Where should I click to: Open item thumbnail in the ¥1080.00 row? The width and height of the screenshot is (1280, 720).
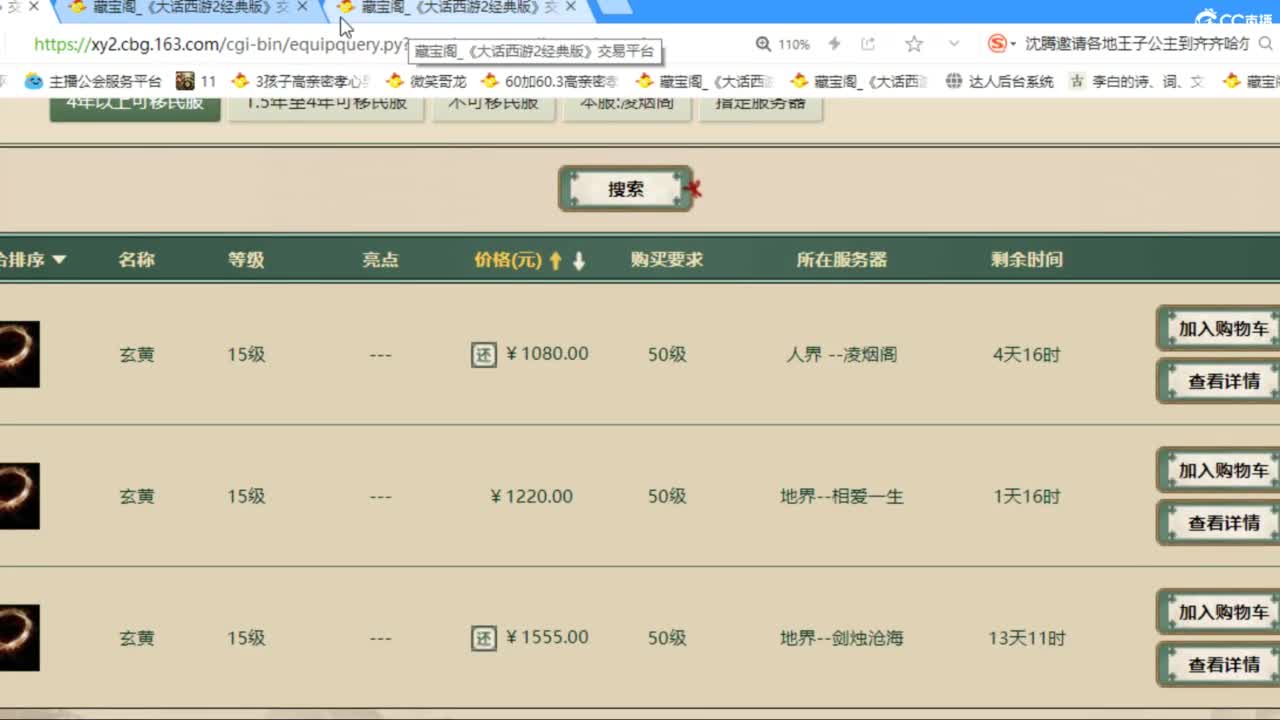click(x=19, y=354)
